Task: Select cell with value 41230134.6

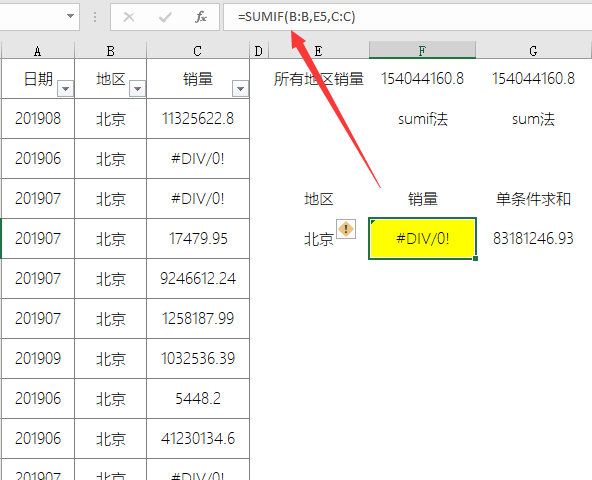Action: (198, 438)
